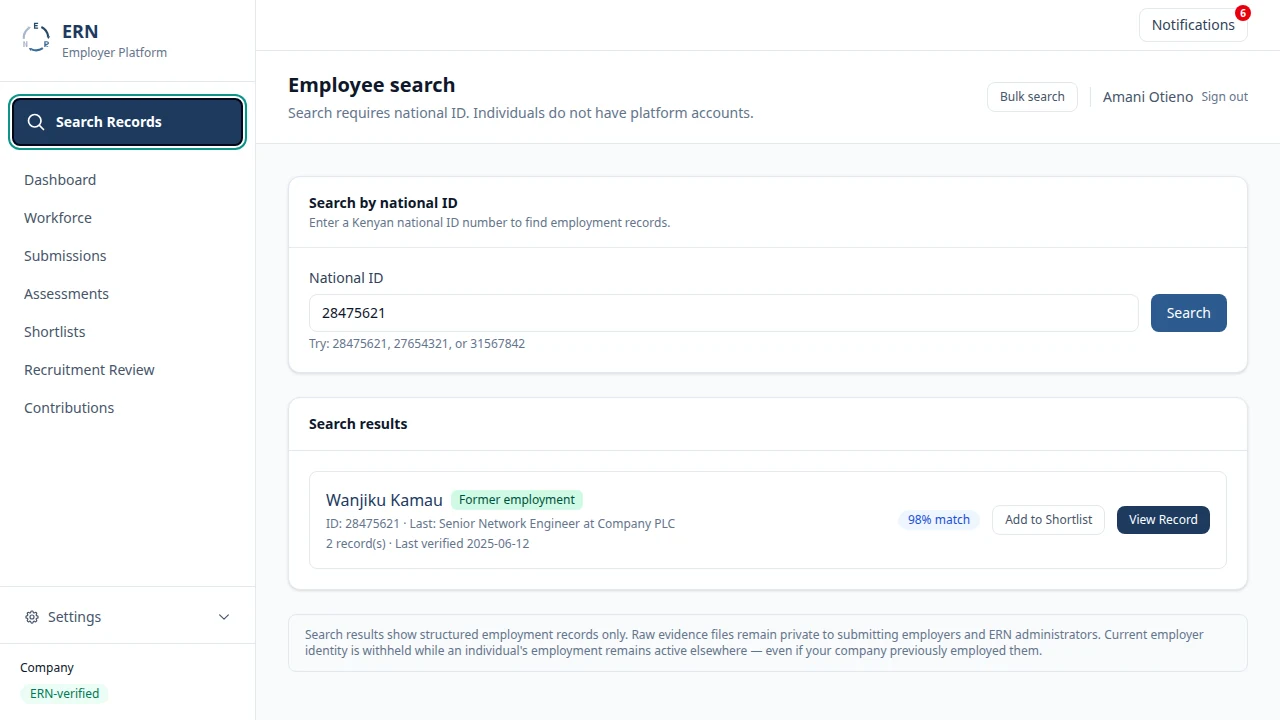Open Recruitment Review page
This screenshot has width=1280, height=720.
coord(89,370)
